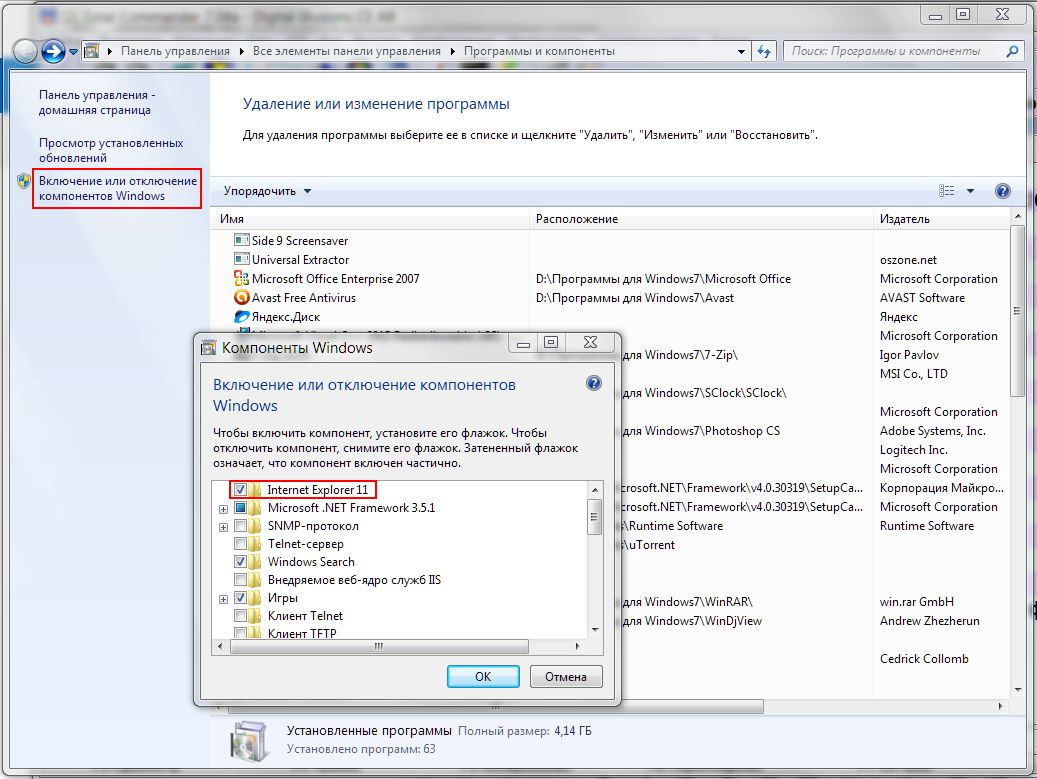Click programs list vertical scrollbar thumb
The width and height of the screenshot is (1037, 779).
[x=1018, y=311]
